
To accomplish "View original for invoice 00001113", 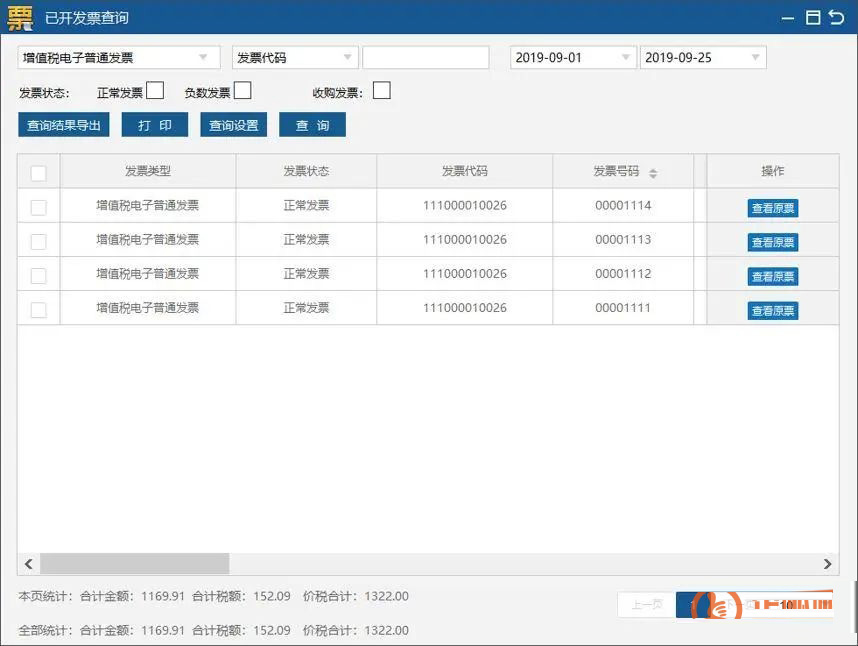I will (x=773, y=242).
